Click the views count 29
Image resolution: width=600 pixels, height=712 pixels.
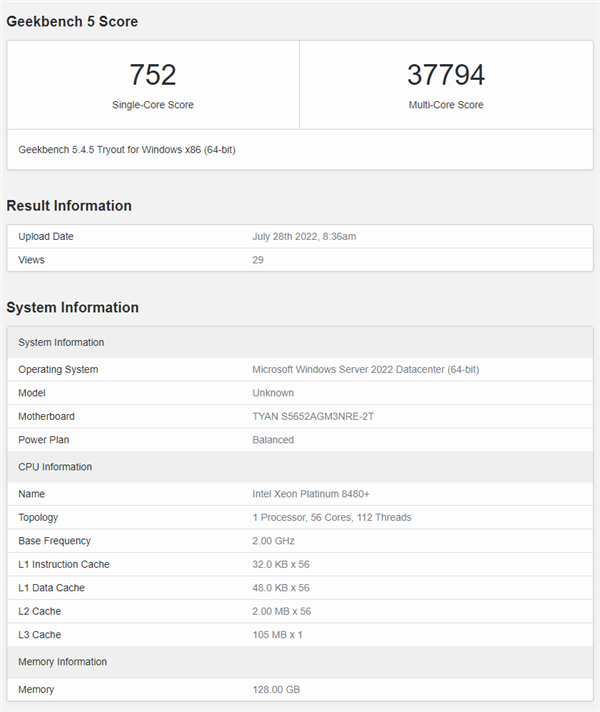click(x=258, y=260)
